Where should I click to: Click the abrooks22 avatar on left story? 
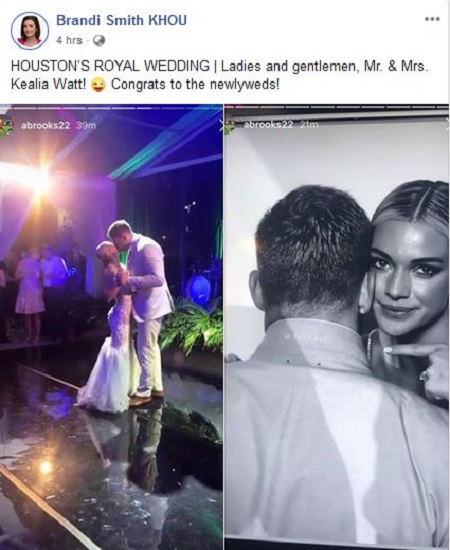point(6,125)
